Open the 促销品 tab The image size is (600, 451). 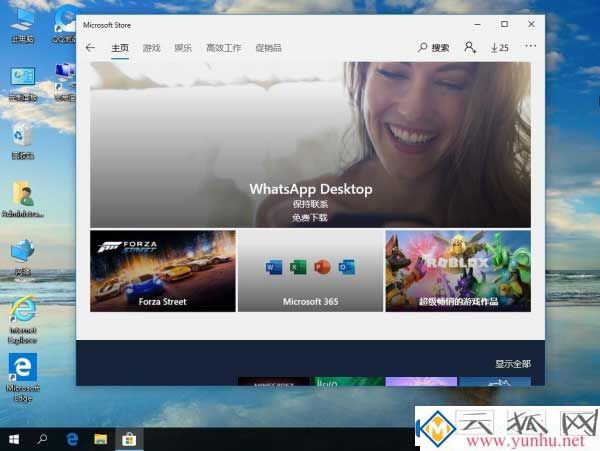pyautogui.click(x=268, y=48)
